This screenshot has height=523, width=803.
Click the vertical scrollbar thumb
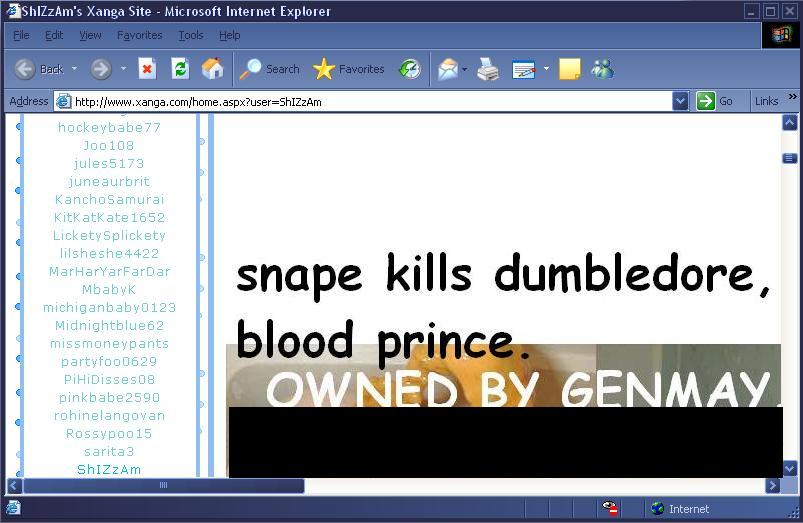[x=790, y=158]
